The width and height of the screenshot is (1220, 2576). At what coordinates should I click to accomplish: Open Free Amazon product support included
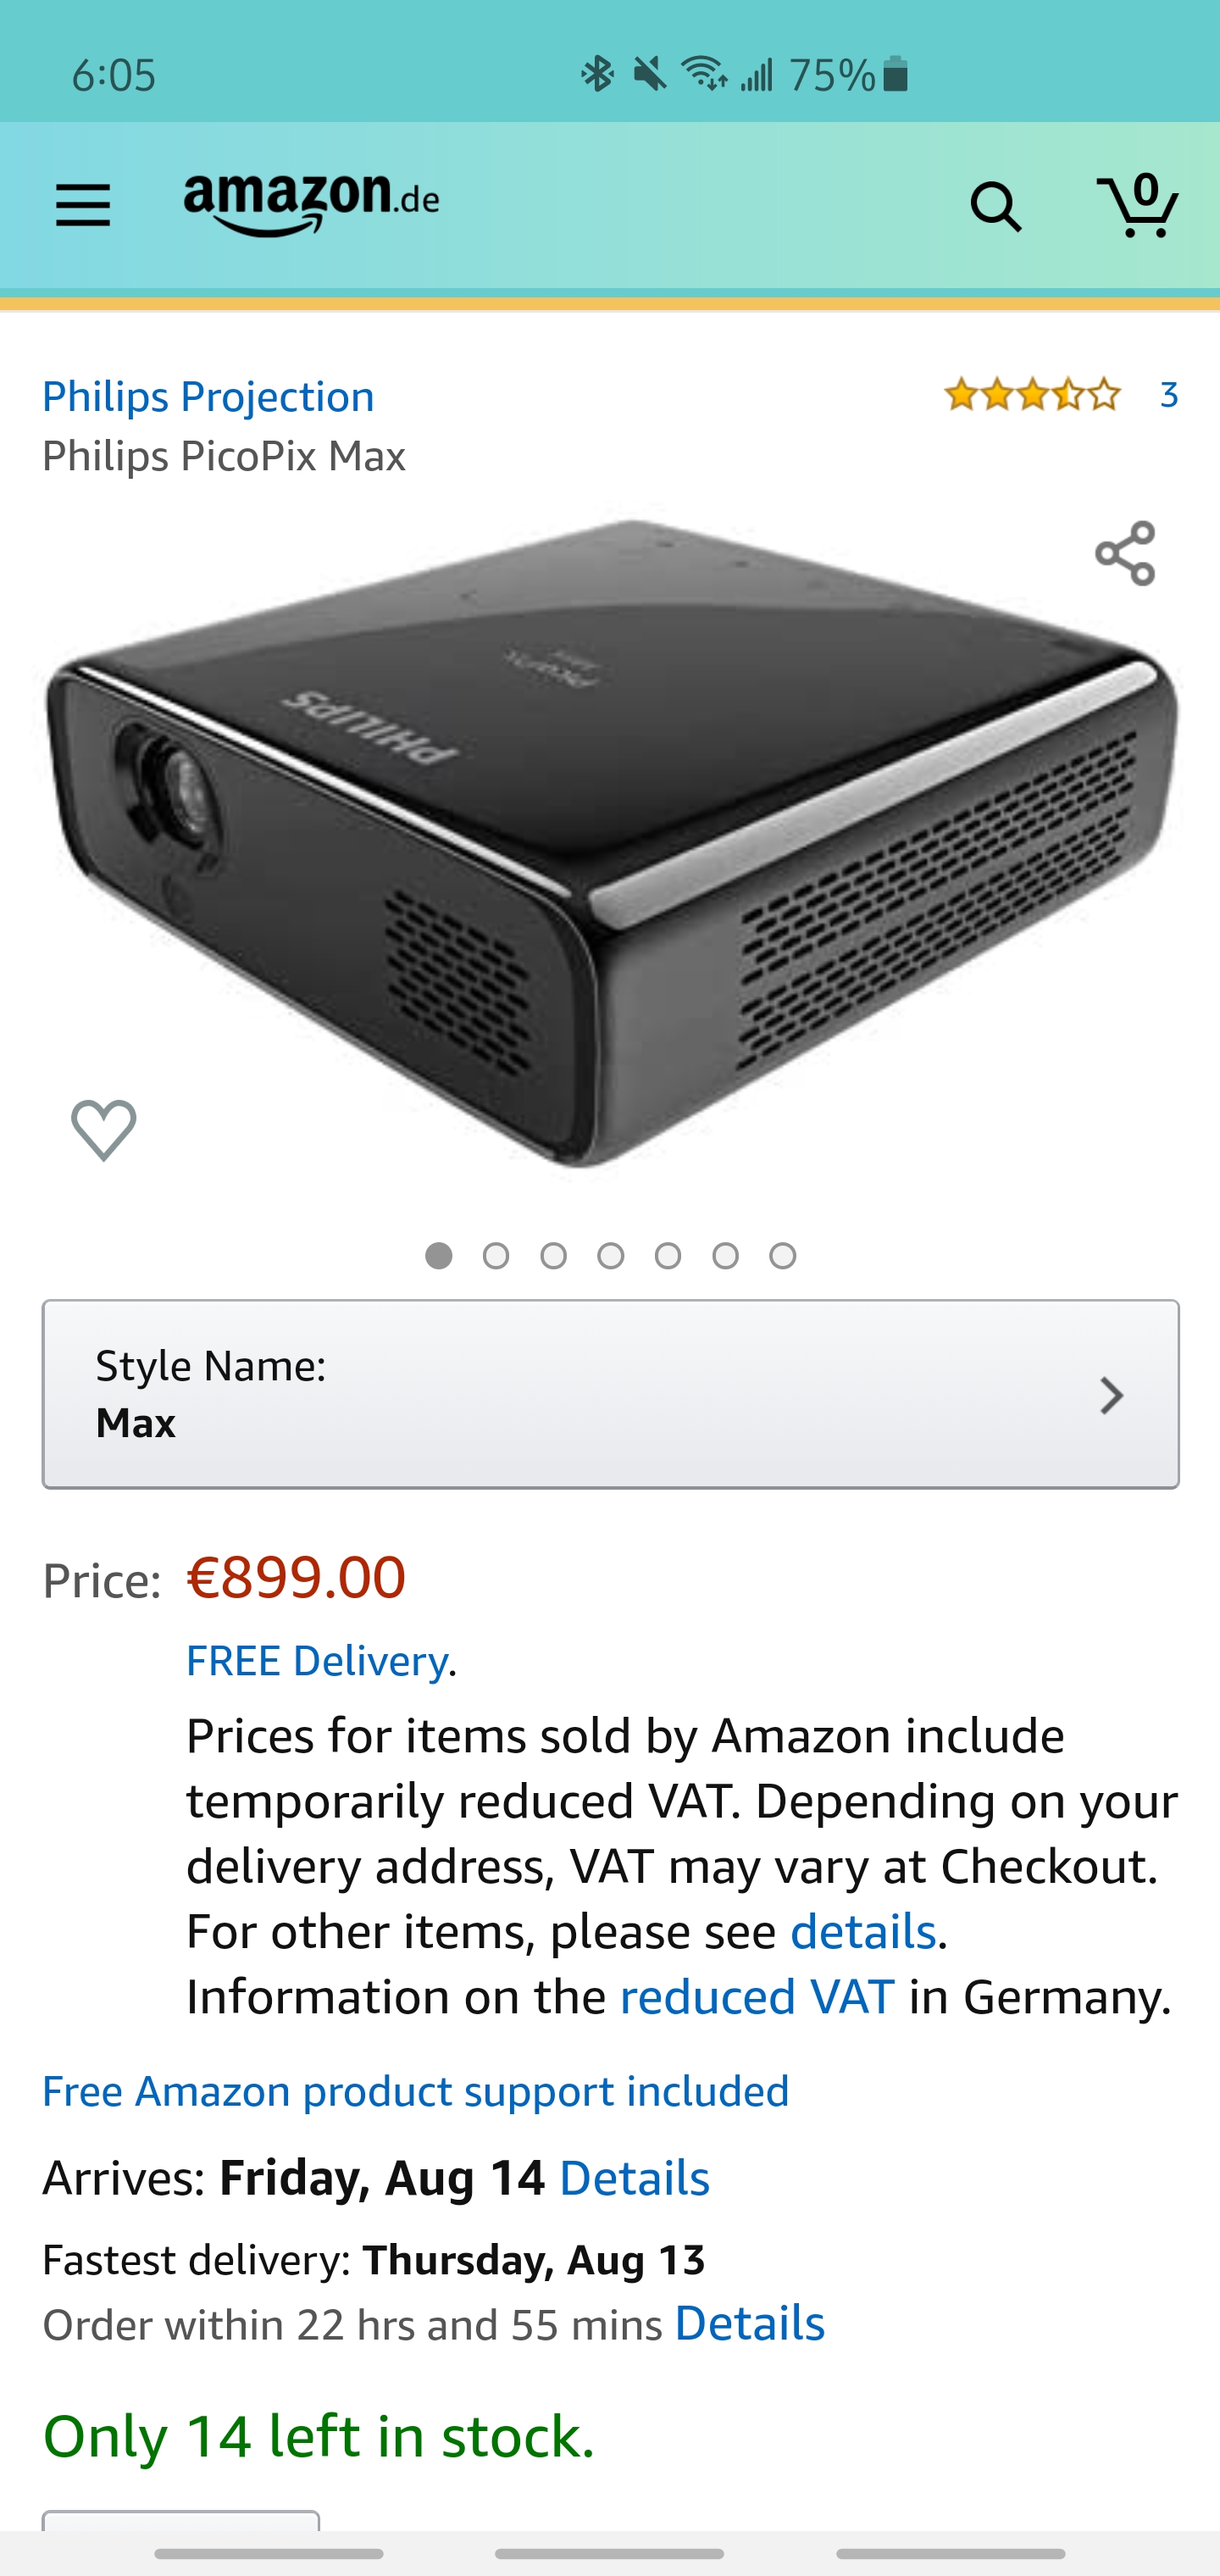[416, 2091]
